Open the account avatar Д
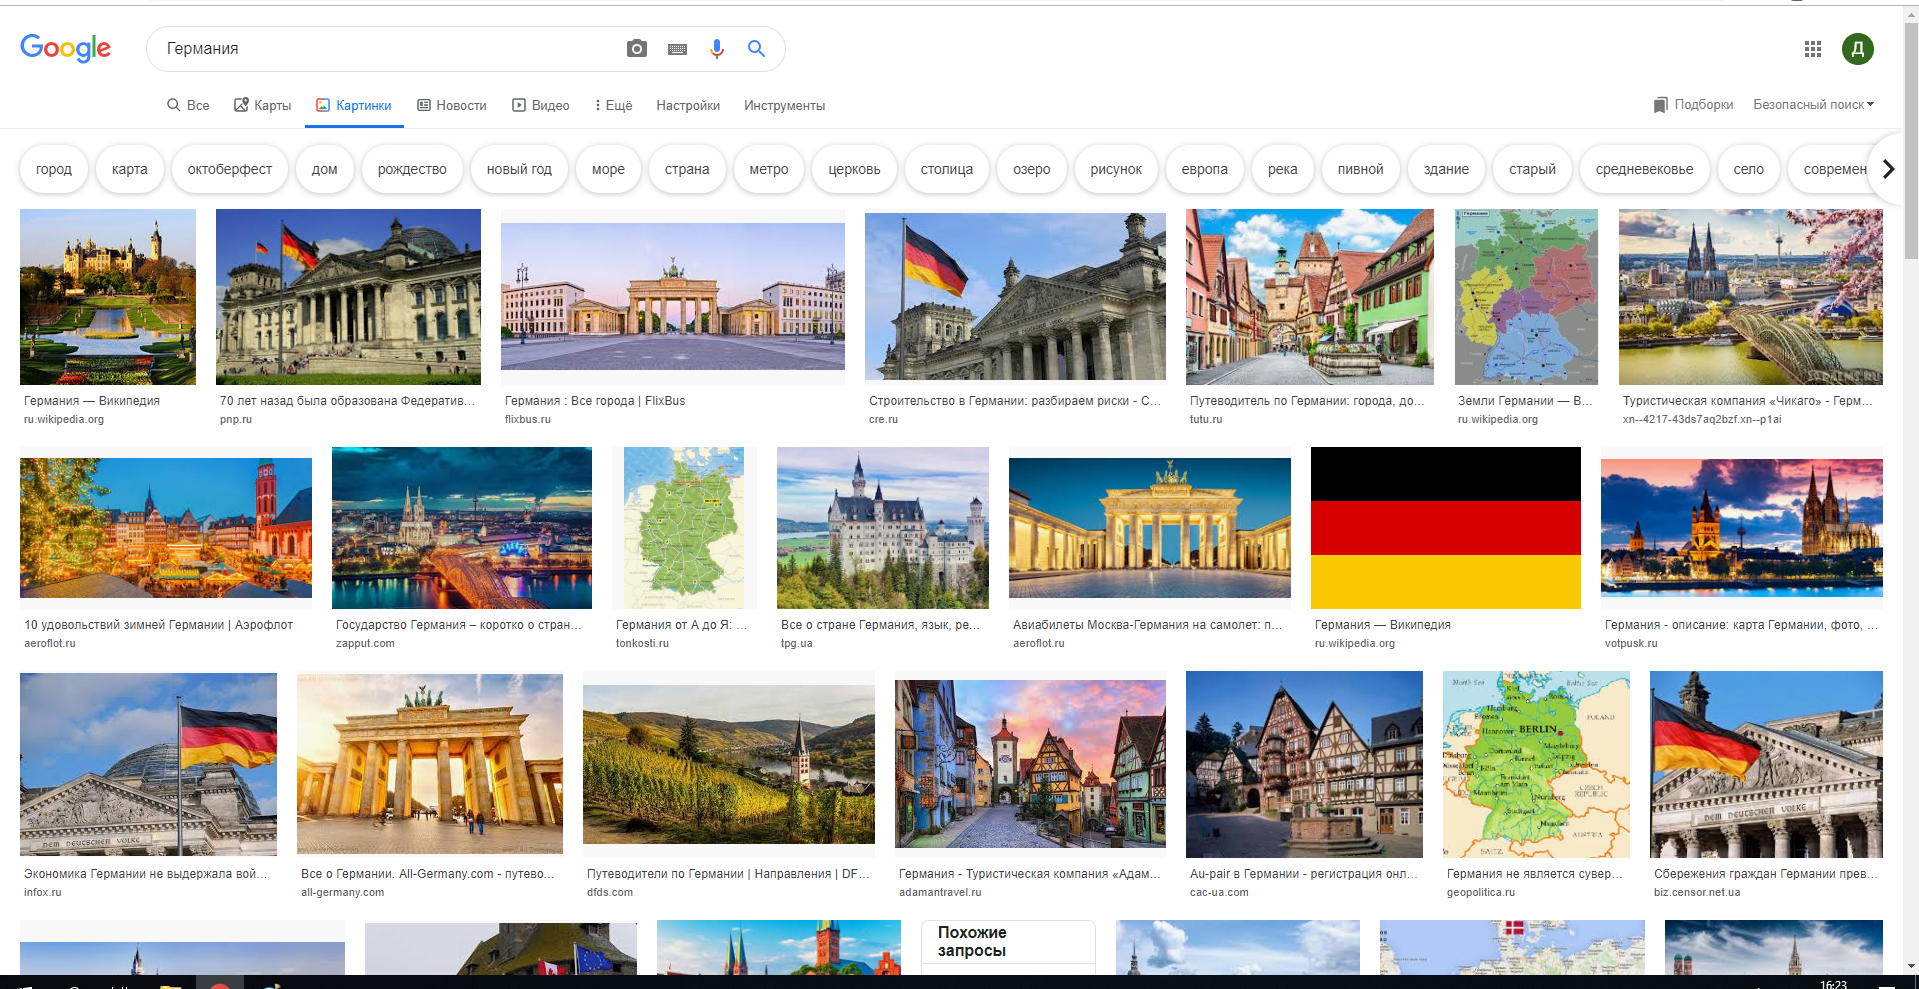 pyautogui.click(x=1858, y=49)
